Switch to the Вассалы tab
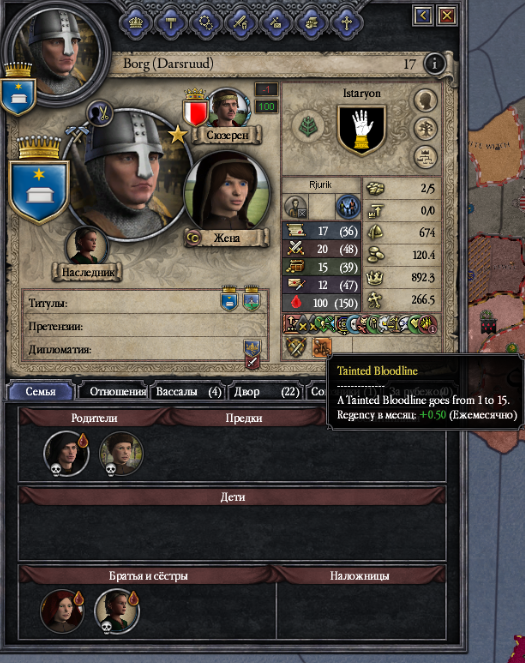Image resolution: width=525 pixels, height=663 pixels. [188, 392]
